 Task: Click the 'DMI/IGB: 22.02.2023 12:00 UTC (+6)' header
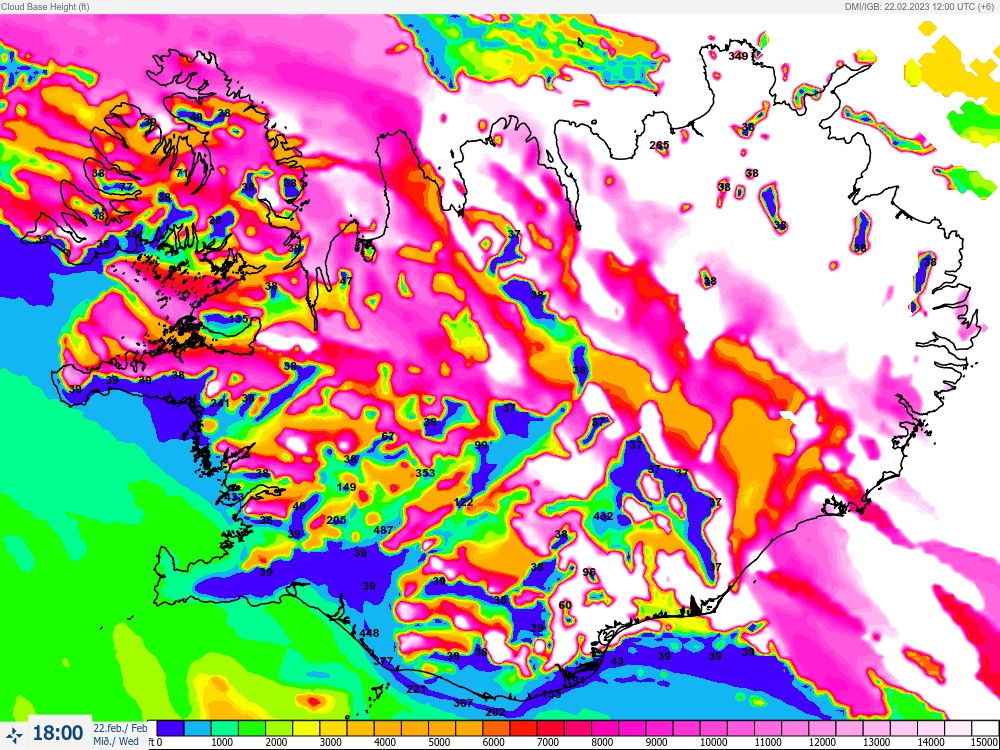pyautogui.click(x=920, y=6)
